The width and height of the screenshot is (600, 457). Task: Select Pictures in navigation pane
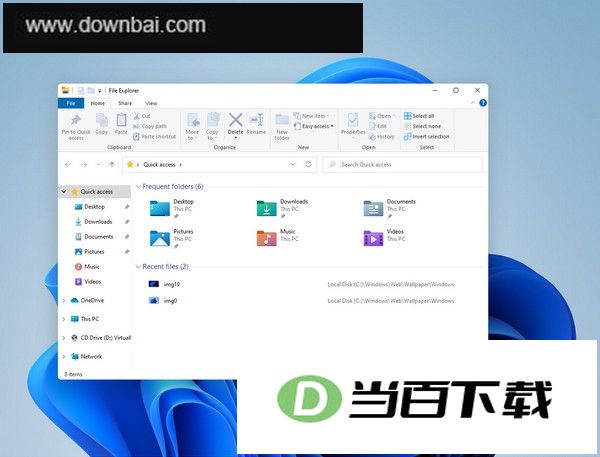click(94, 251)
